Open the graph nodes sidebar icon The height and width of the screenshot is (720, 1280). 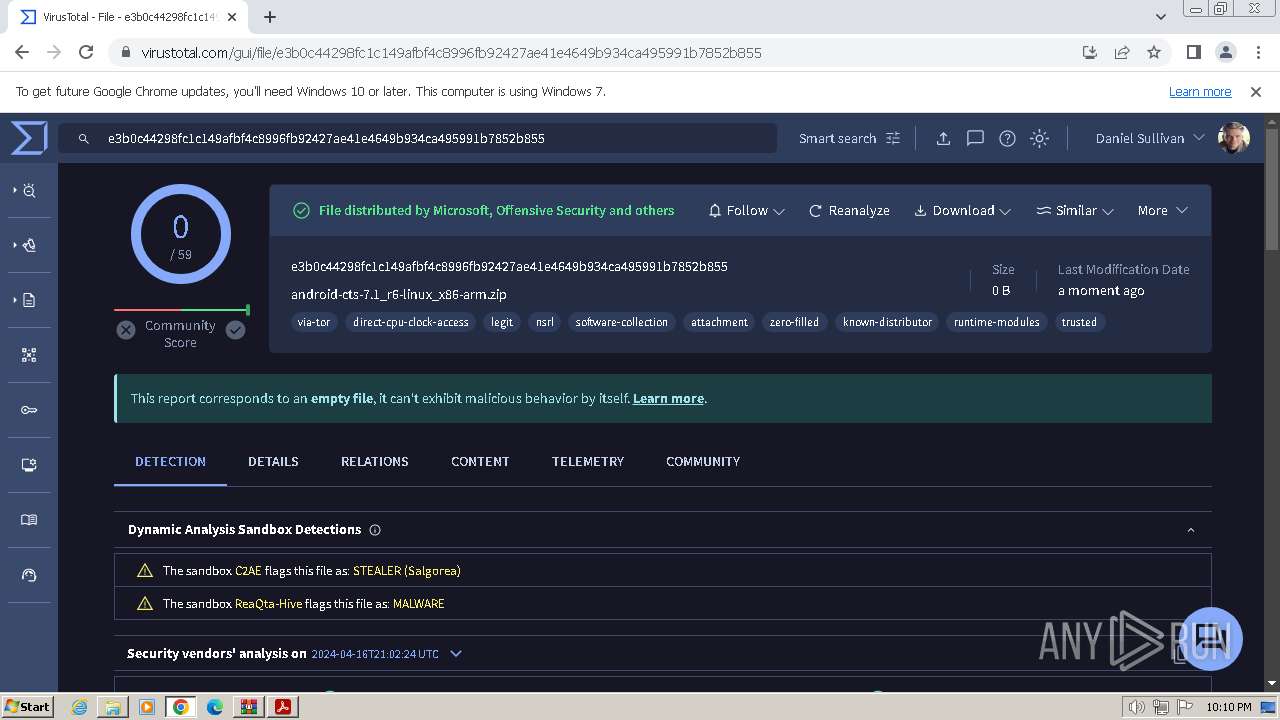tap(29, 355)
